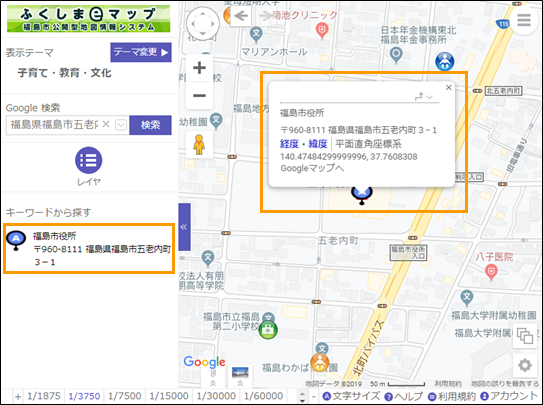Click the blue childcare icon near 年金事務所
The width and height of the screenshot is (543, 405).
tap(444, 62)
